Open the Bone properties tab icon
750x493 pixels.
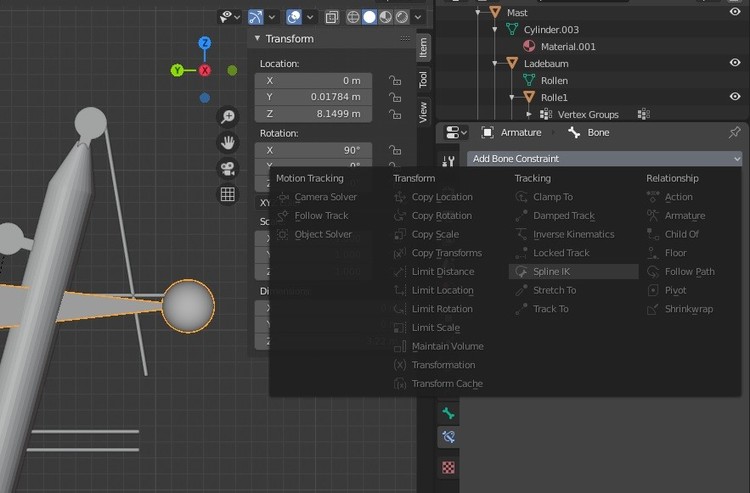[448, 413]
